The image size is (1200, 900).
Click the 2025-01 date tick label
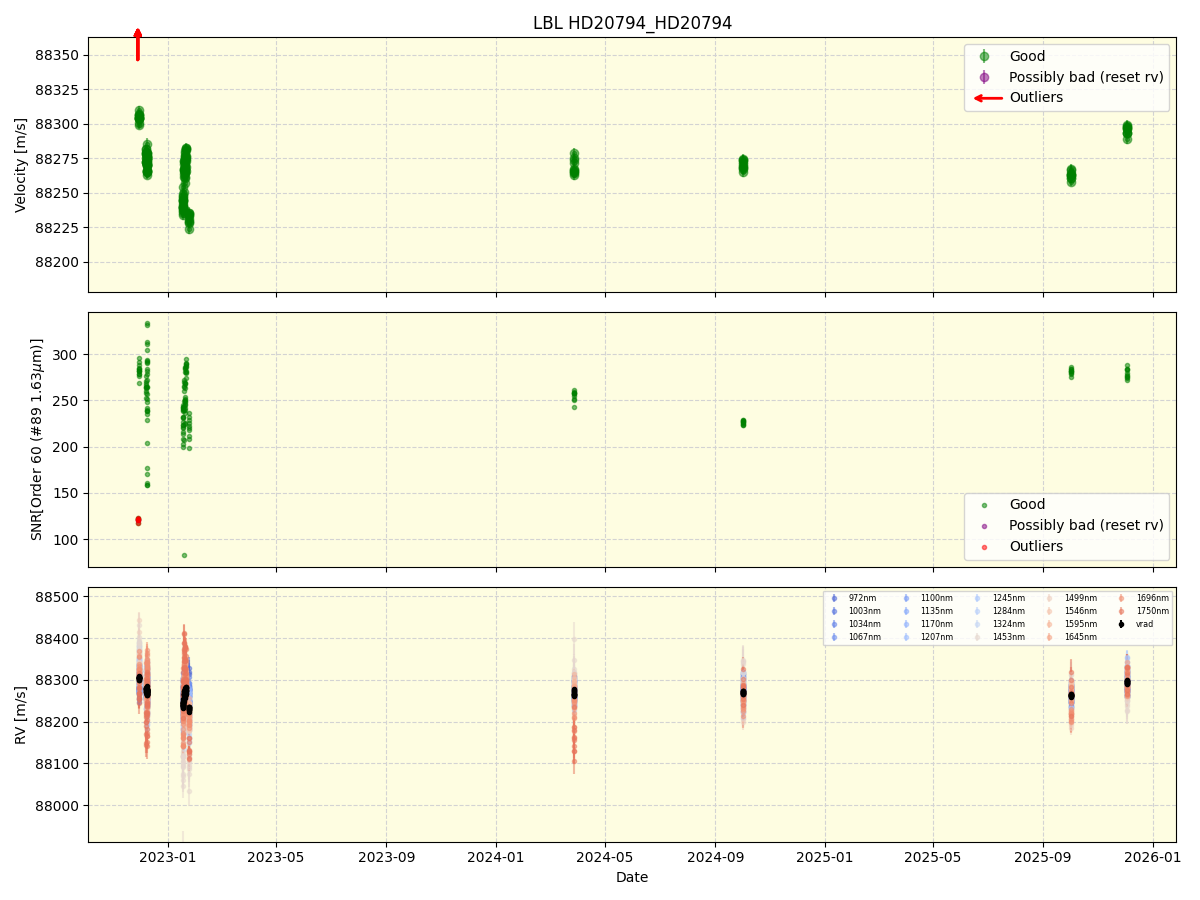825,857
